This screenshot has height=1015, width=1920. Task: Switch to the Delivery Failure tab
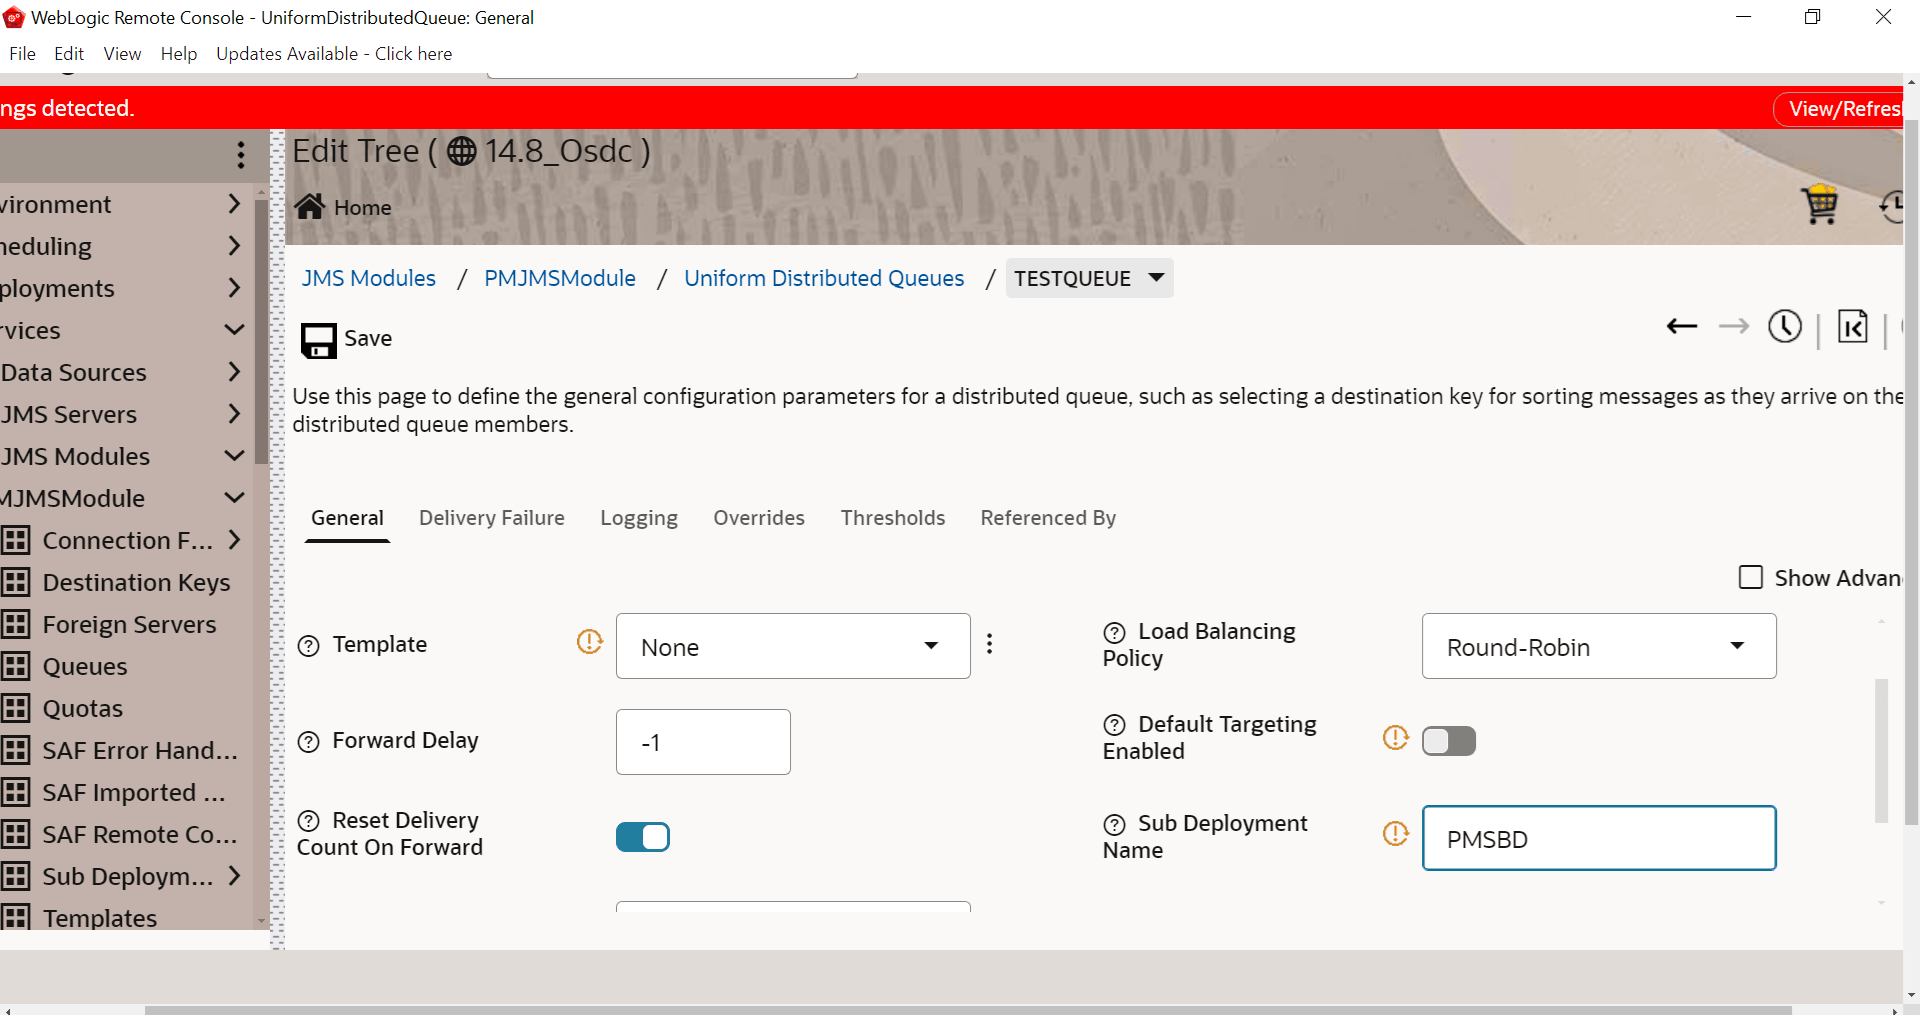(x=492, y=518)
